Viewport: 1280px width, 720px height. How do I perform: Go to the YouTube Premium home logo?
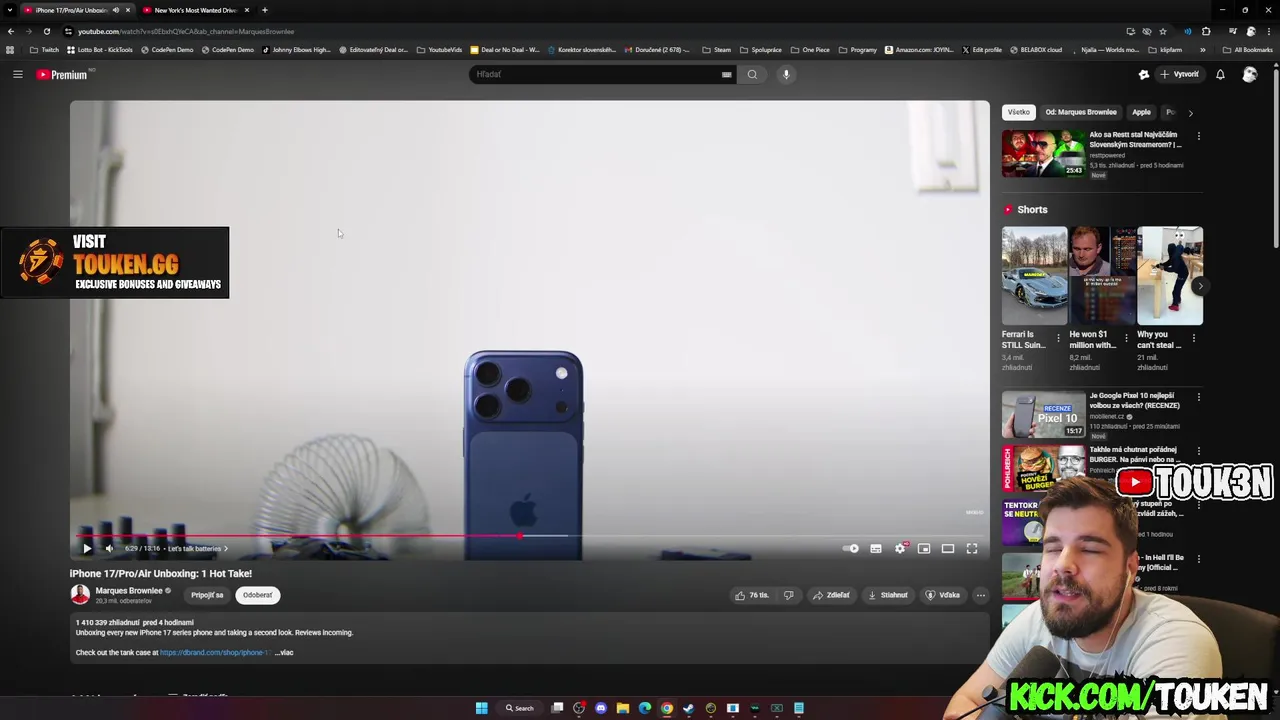(x=62, y=74)
